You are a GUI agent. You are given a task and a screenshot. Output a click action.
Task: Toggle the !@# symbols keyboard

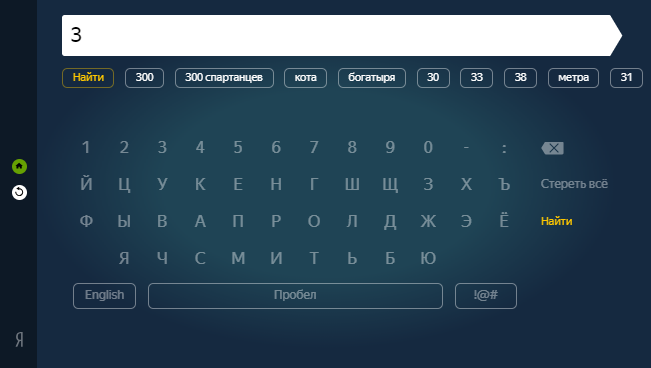tap(486, 296)
